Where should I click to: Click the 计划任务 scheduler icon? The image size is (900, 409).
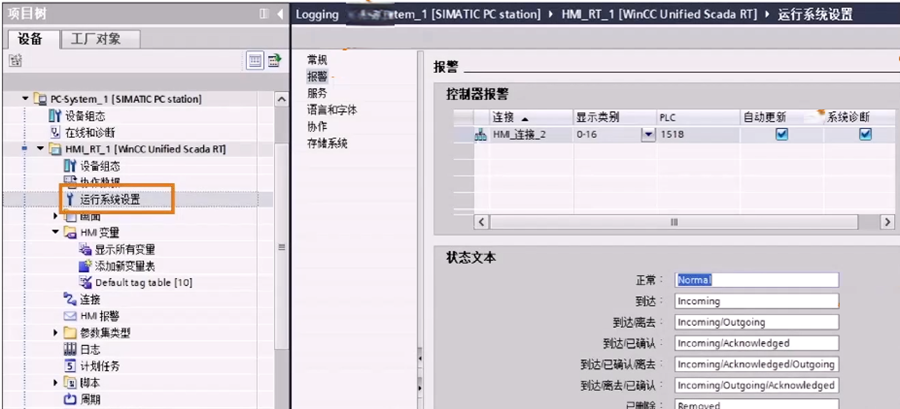pos(70,366)
